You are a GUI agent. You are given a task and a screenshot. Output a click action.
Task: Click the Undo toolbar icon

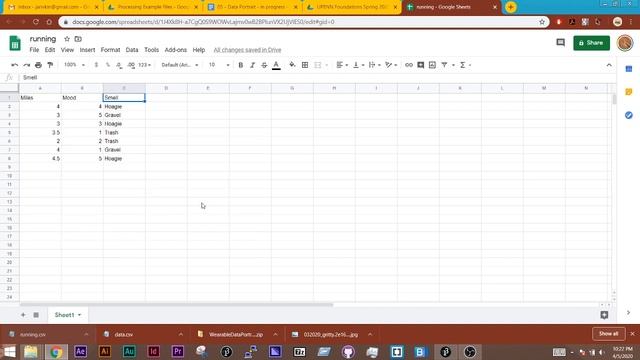pos(15,65)
